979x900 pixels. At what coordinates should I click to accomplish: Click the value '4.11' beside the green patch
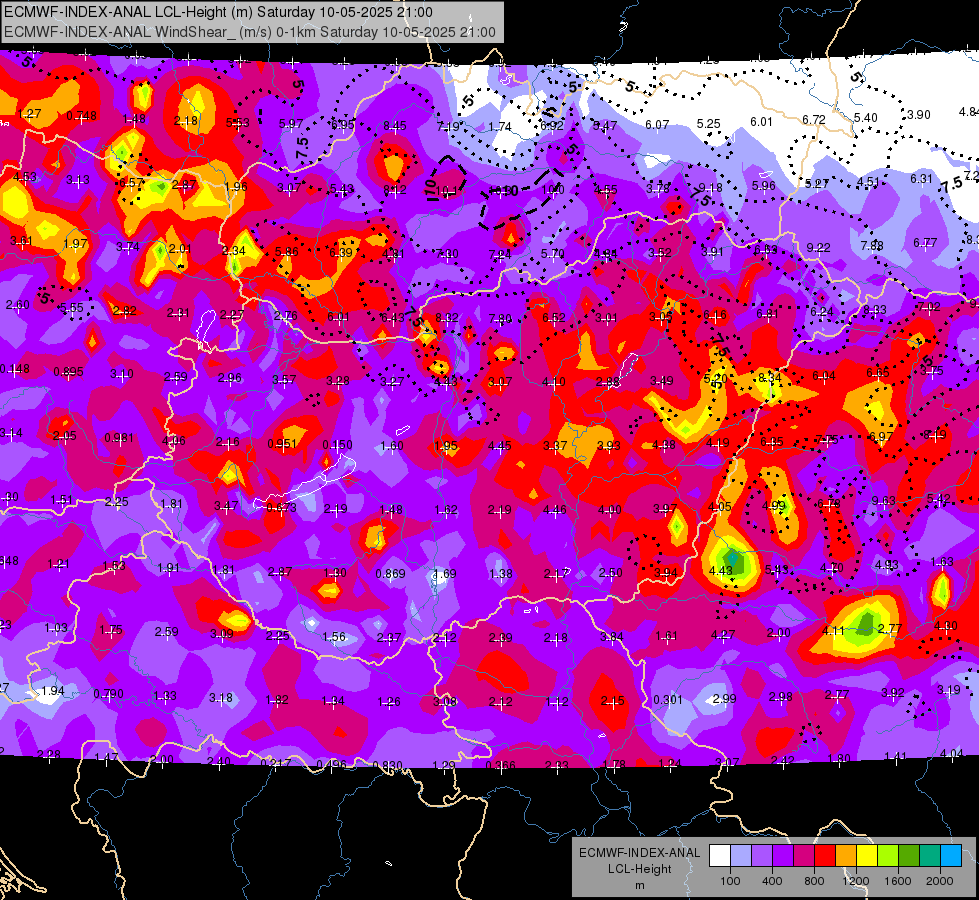coord(834,631)
